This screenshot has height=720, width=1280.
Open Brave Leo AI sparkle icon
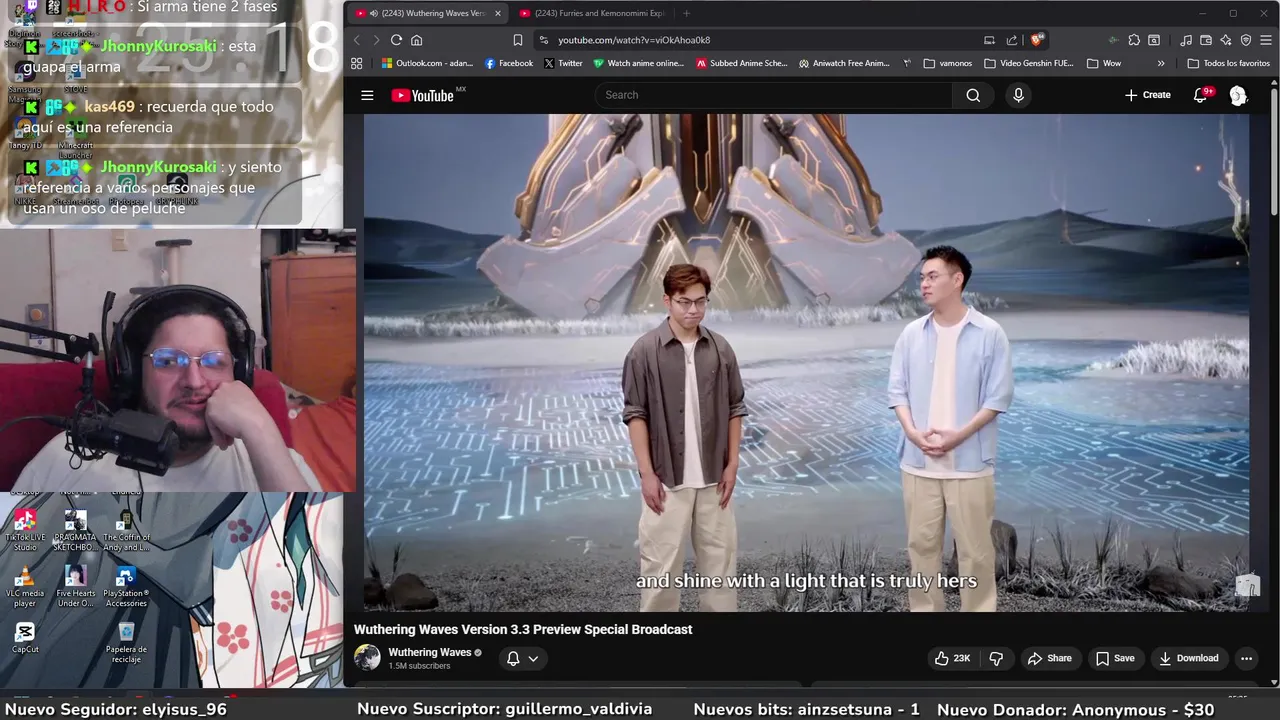1226,40
